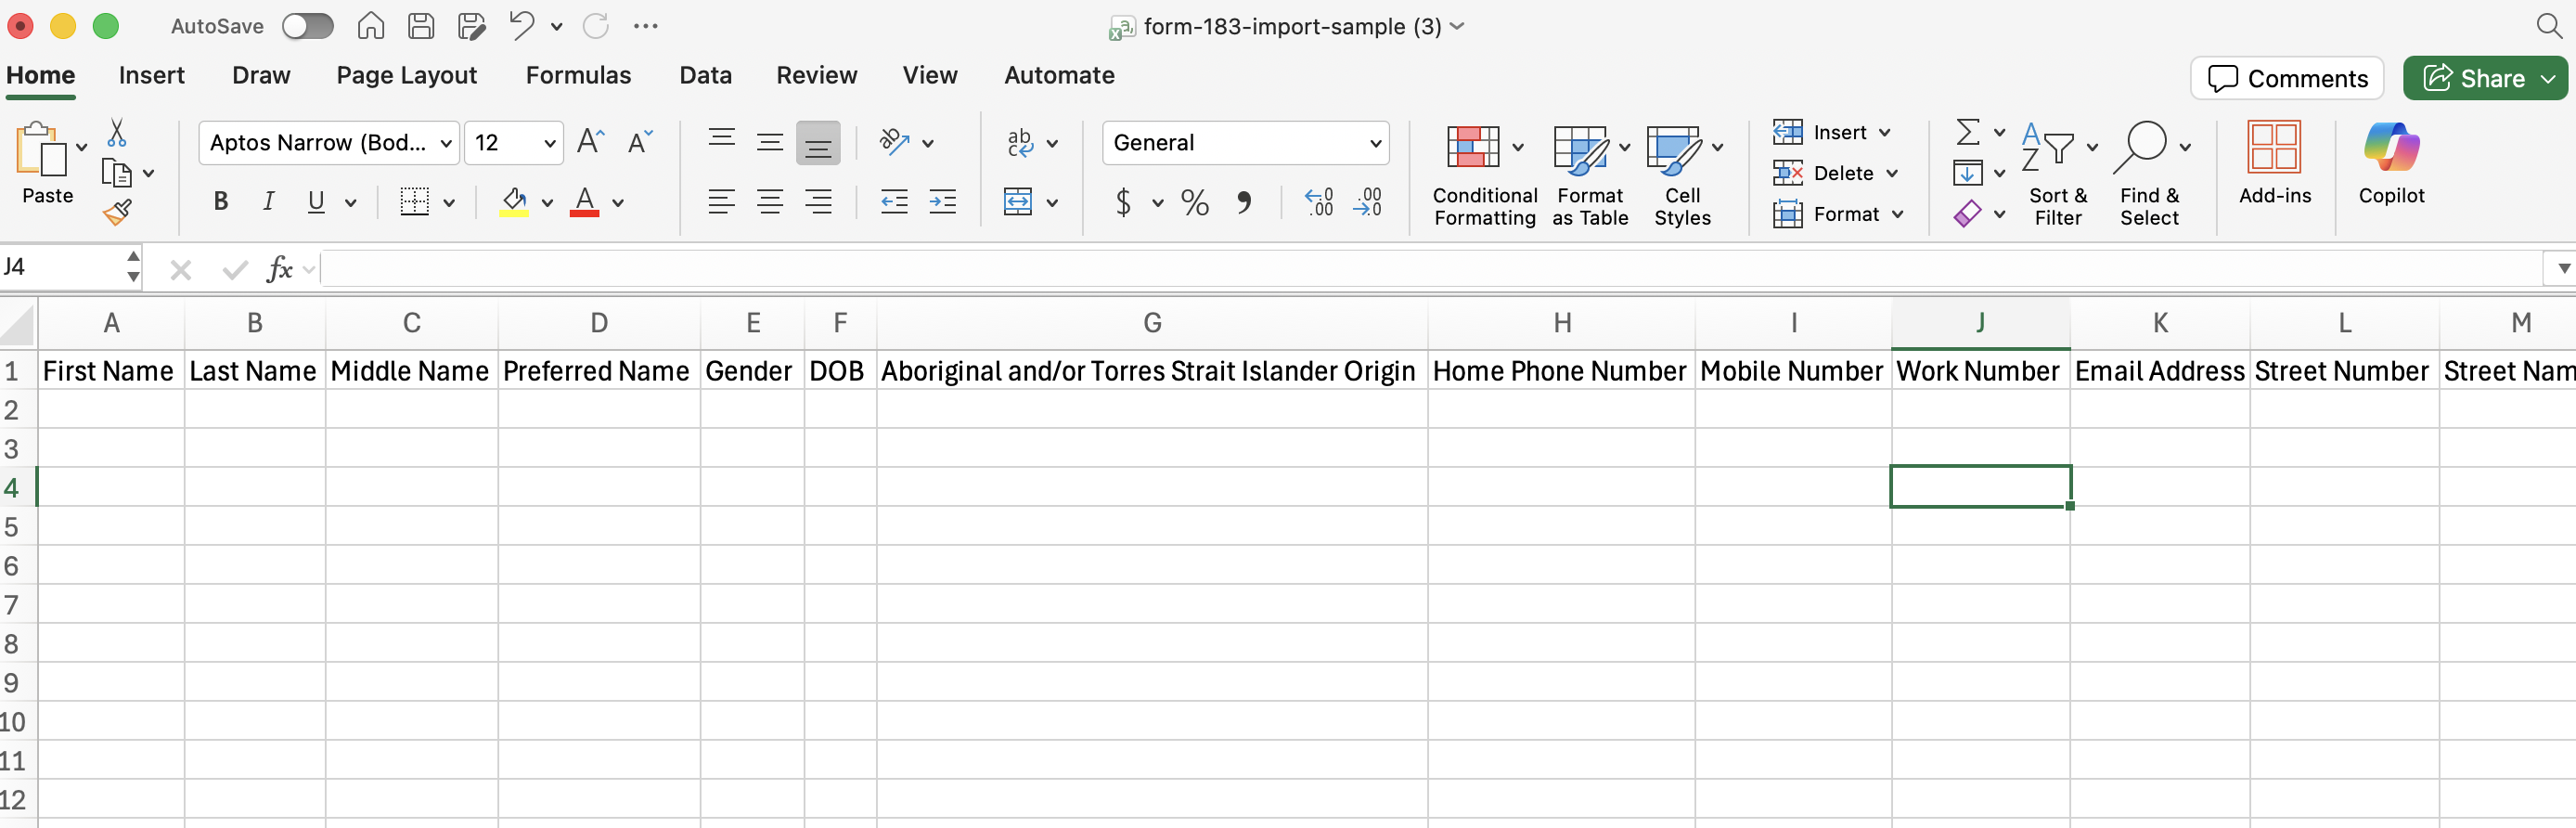
Task: Decrease decimal places icon
Action: [x=1367, y=202]
